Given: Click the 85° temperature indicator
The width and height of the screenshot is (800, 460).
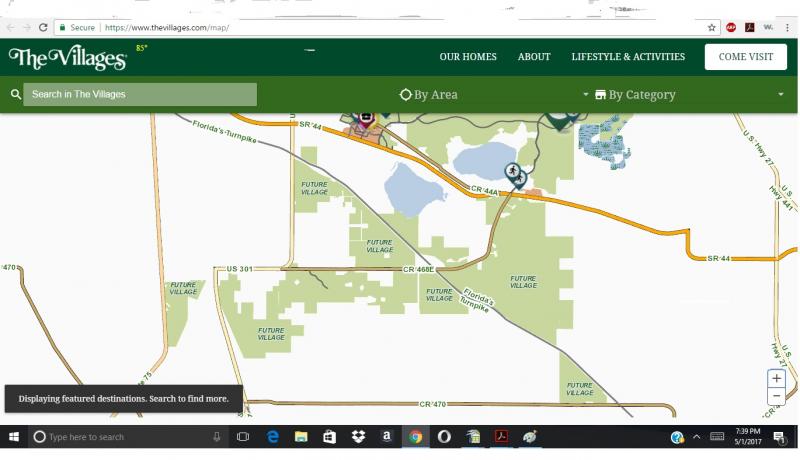Looking at the screenshot, I should (142, 48).
